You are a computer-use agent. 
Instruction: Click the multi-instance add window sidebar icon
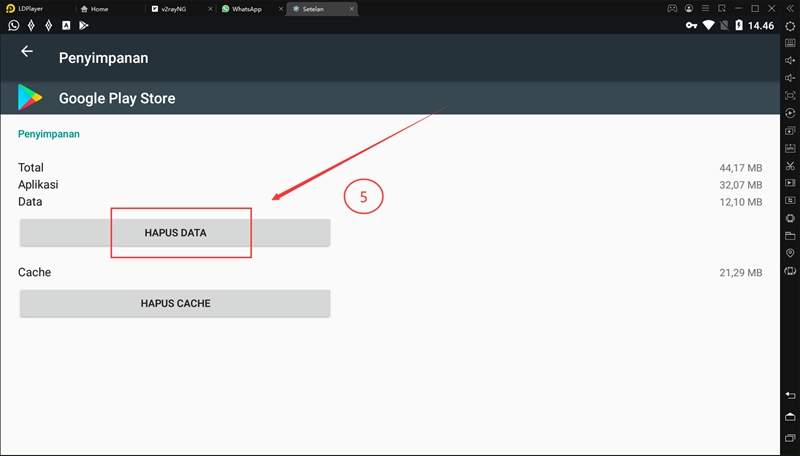790,131
